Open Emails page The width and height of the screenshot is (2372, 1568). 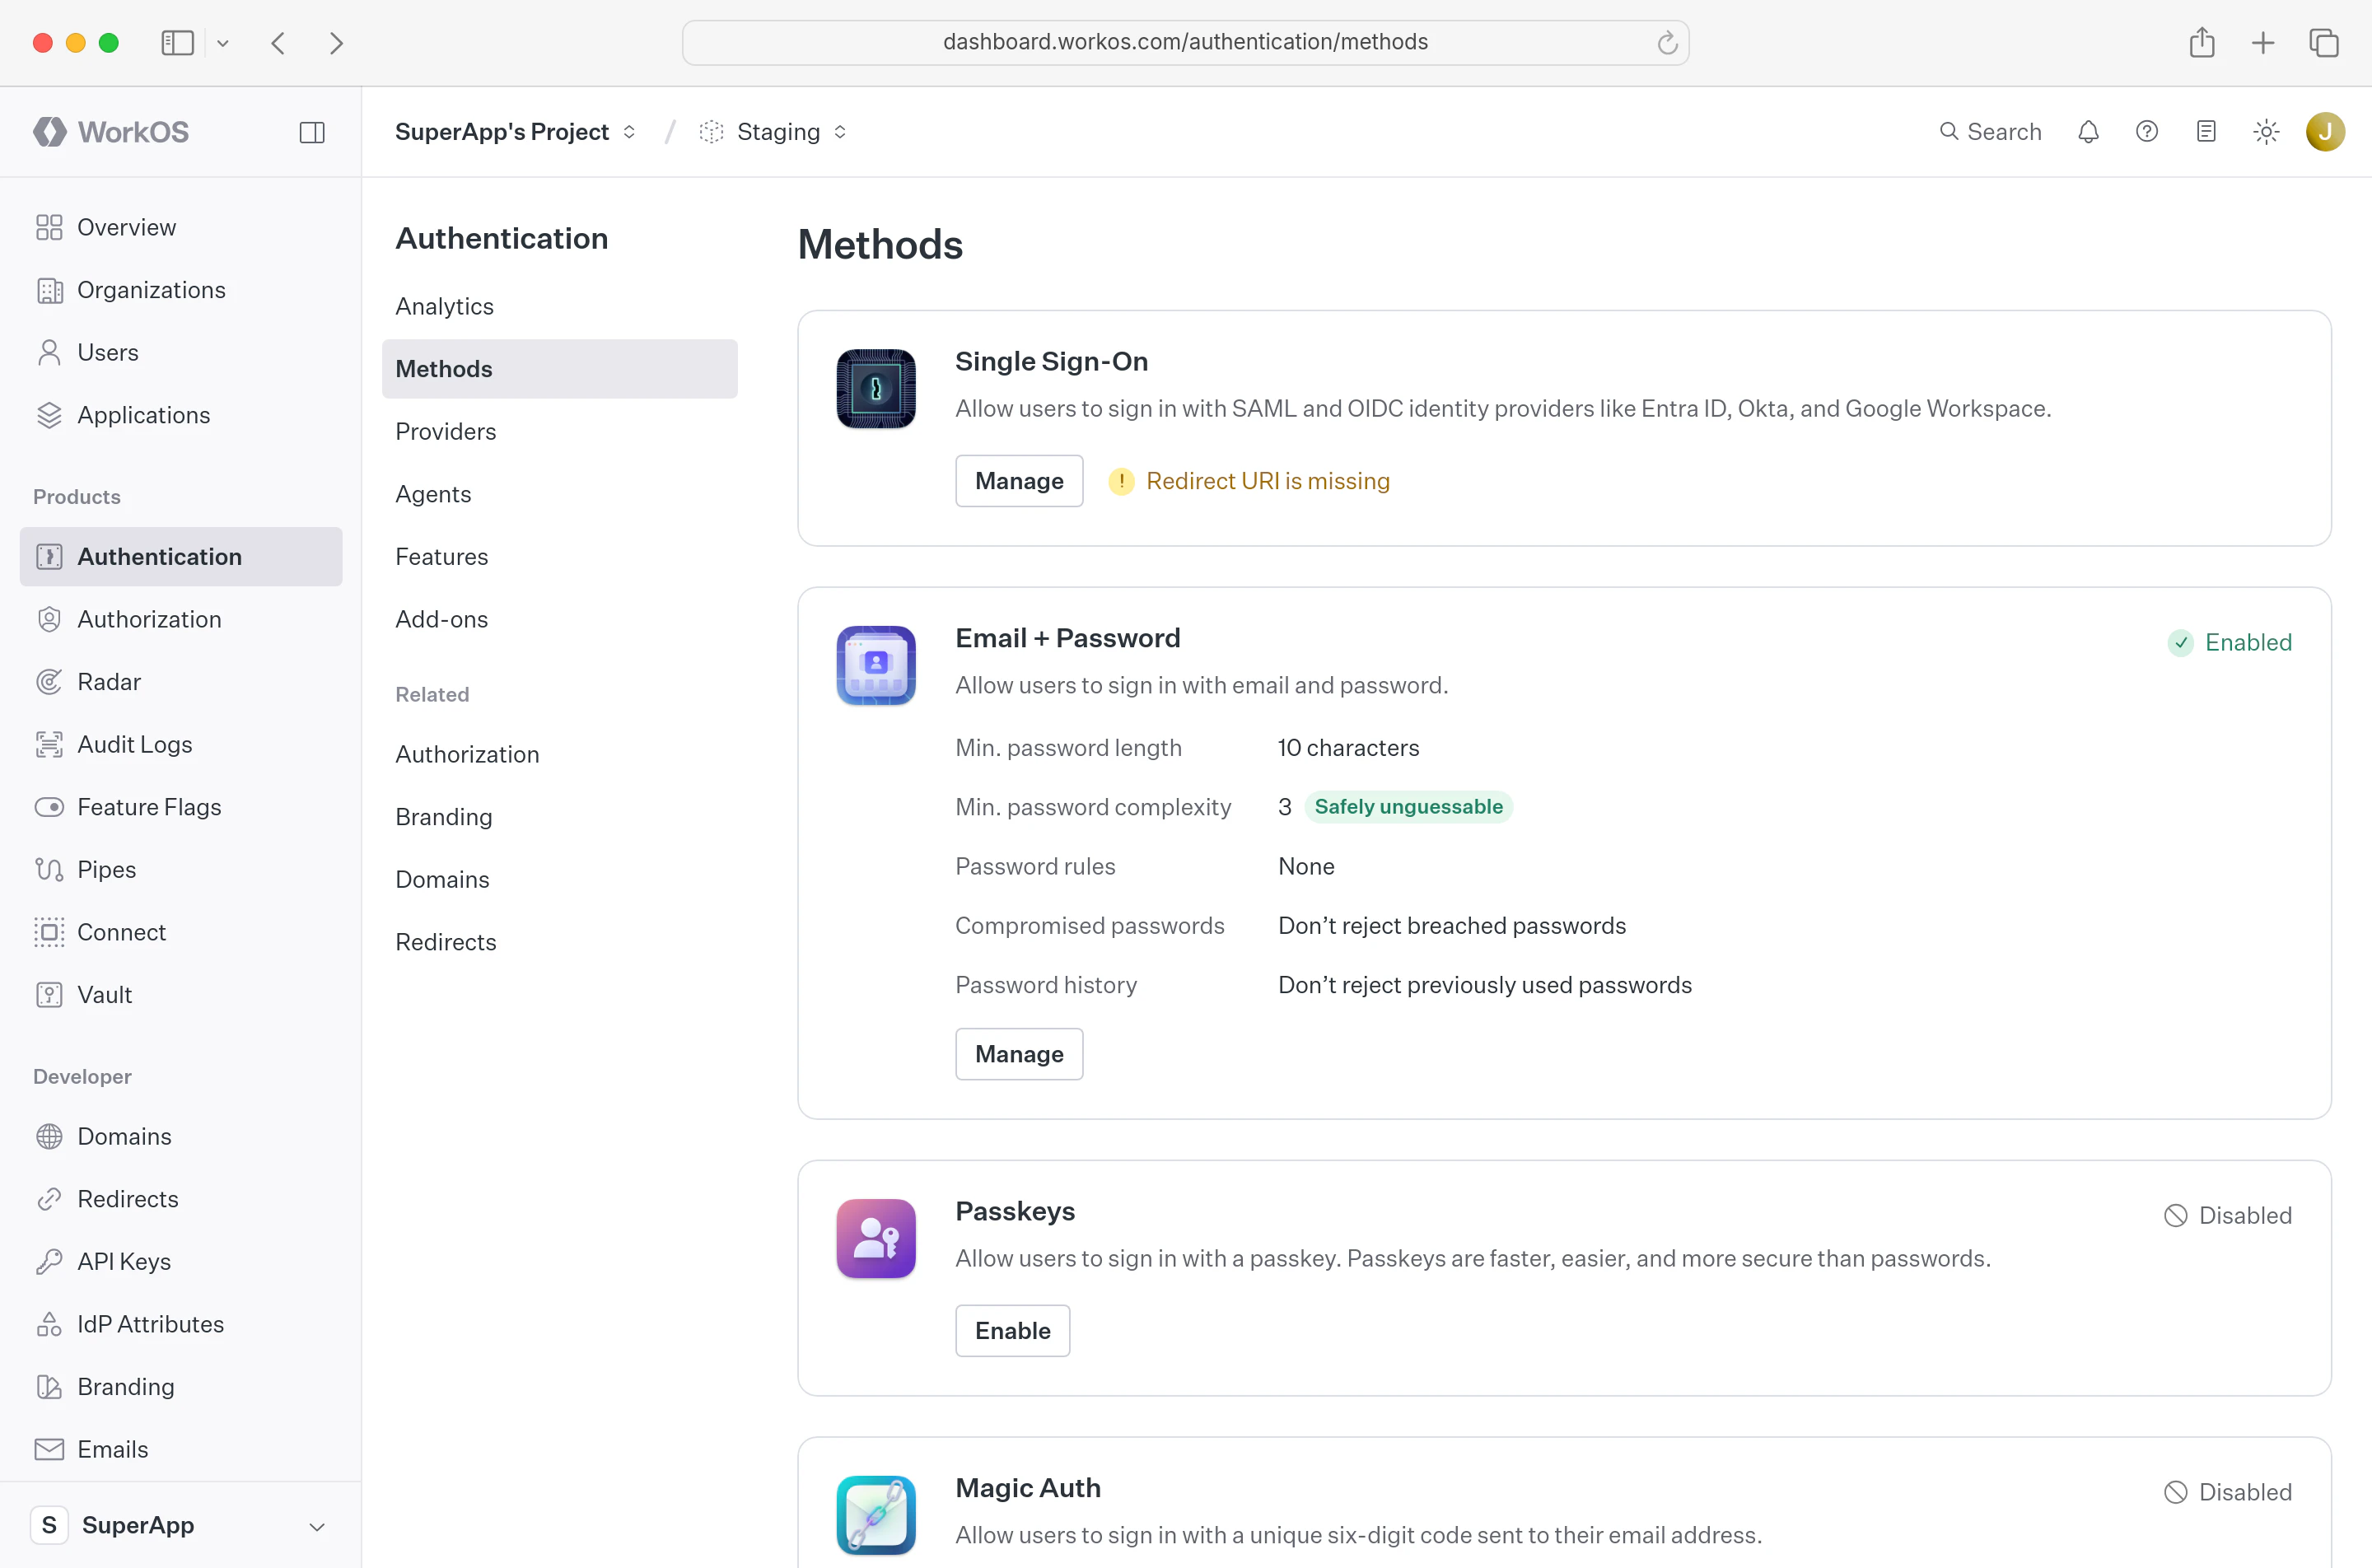tap(181, 1449)
